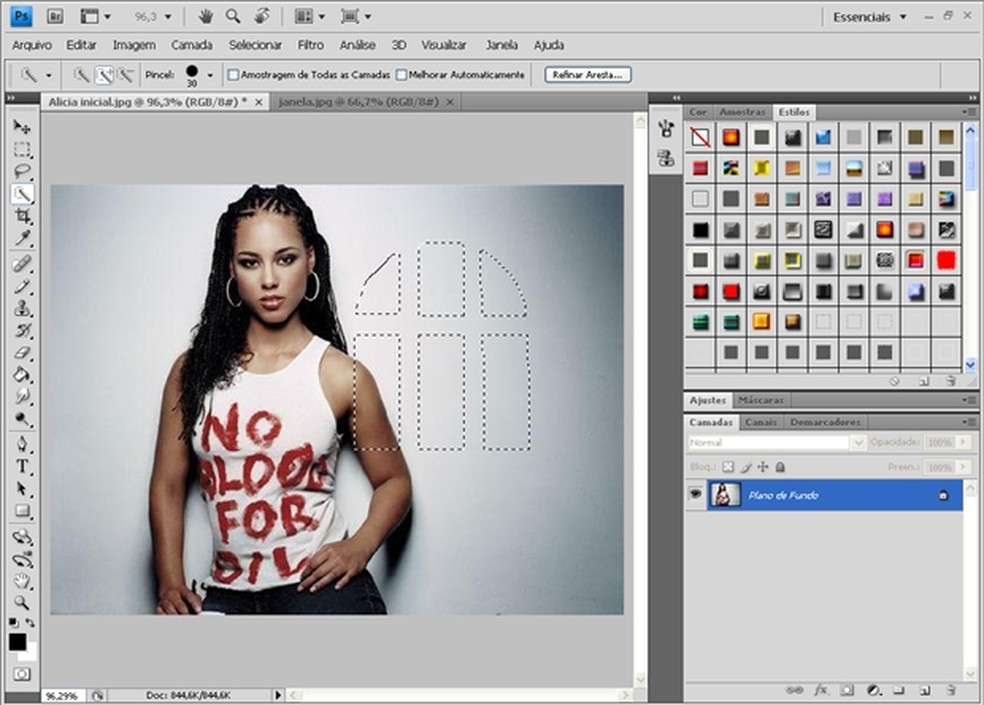Screen dimensions: 984x705
Task: Open the Camada menu
Action: coord(191,45)
